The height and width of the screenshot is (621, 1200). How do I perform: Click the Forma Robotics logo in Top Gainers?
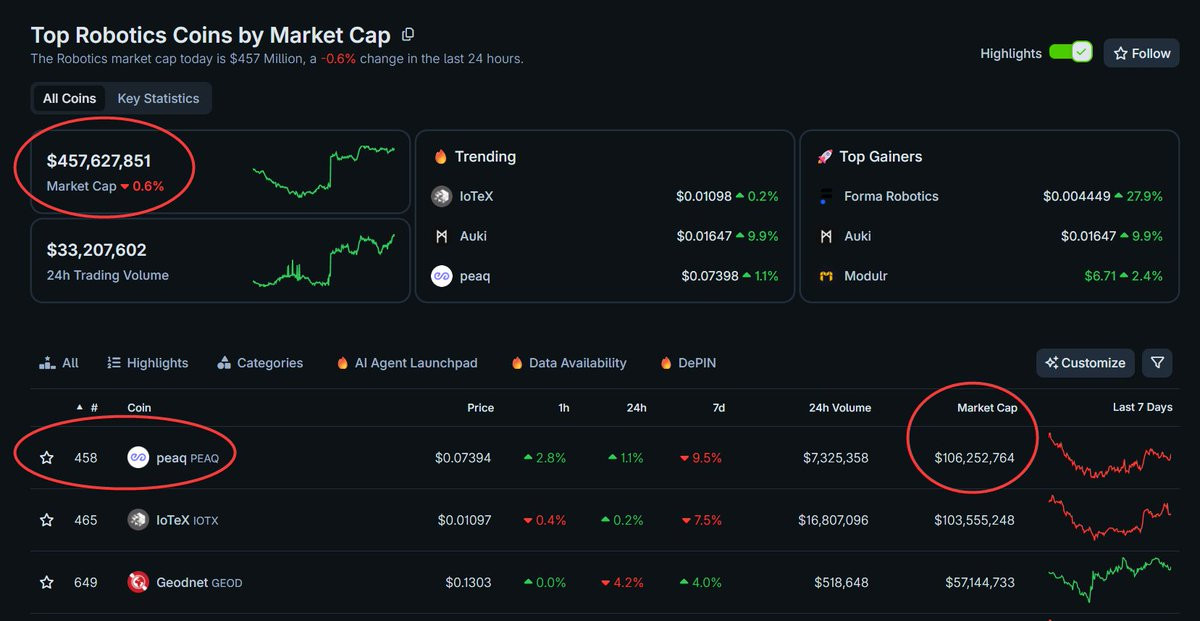pos(826,196)
